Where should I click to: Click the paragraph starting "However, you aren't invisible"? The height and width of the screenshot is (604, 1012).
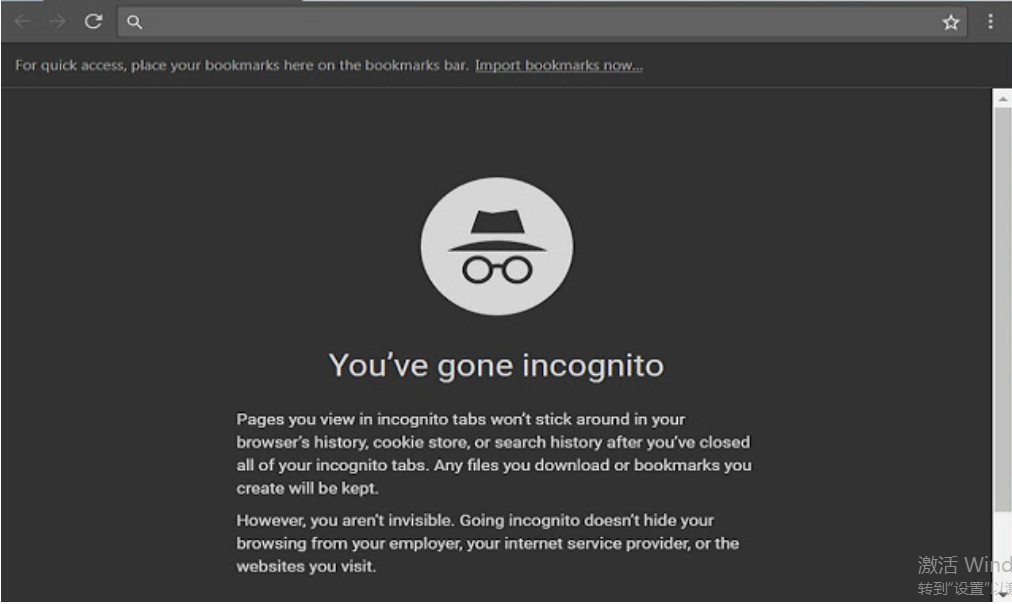(x=487, y=543)
